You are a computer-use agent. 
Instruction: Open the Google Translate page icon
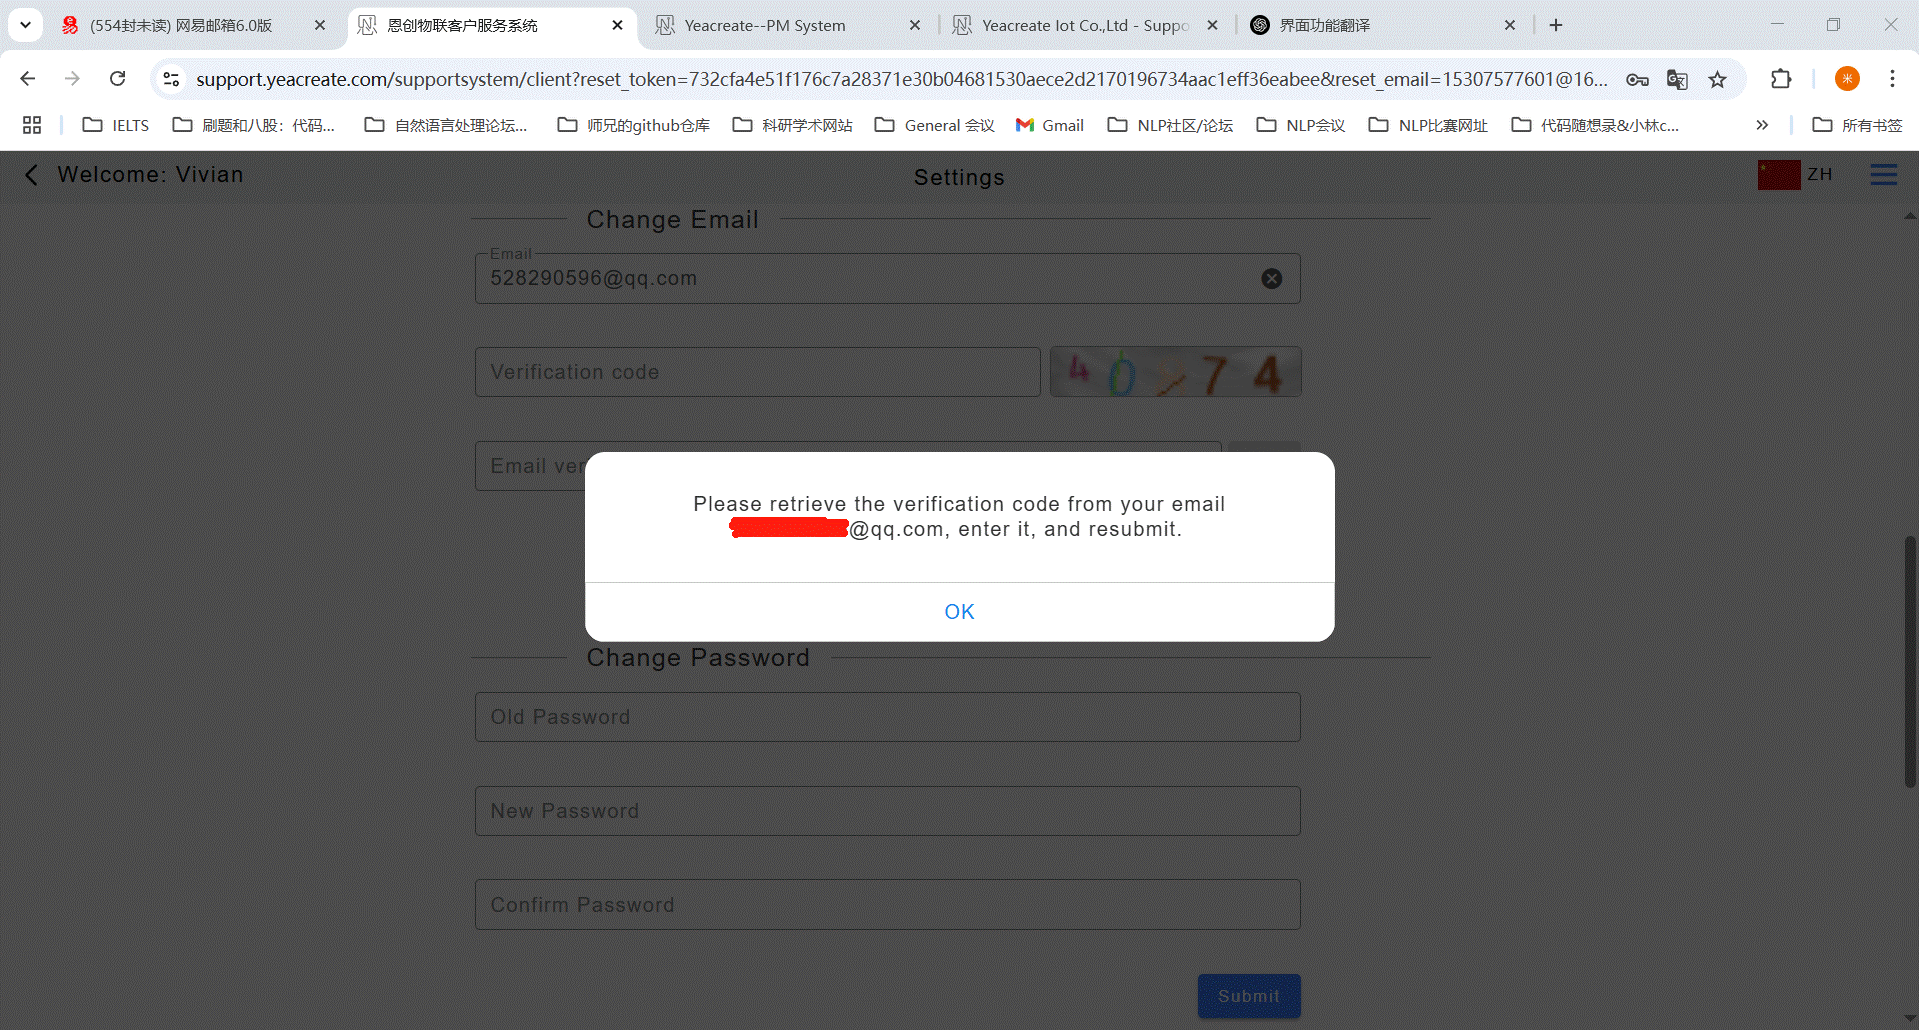coord(1677,80)
